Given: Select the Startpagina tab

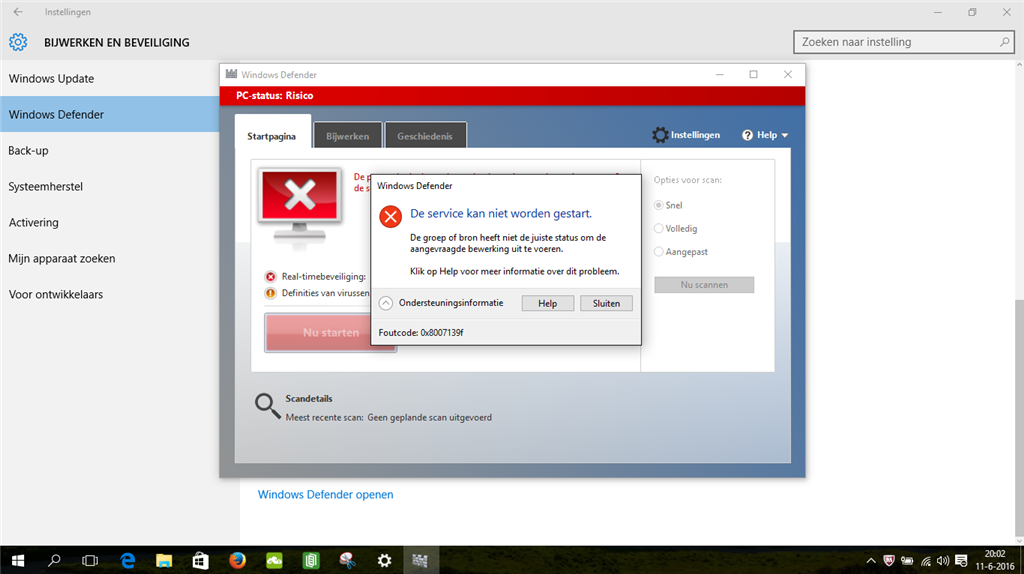Looking at the screenshot, I should (x=272, y=136).
